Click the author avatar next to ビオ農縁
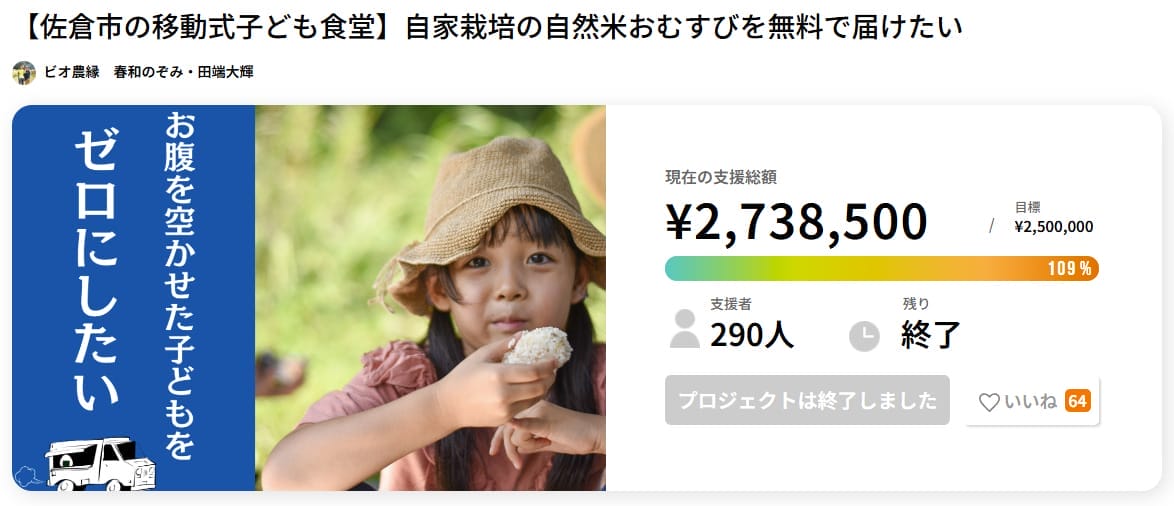The height and width of the screenshot is (506, 1174). click(24, 73)
